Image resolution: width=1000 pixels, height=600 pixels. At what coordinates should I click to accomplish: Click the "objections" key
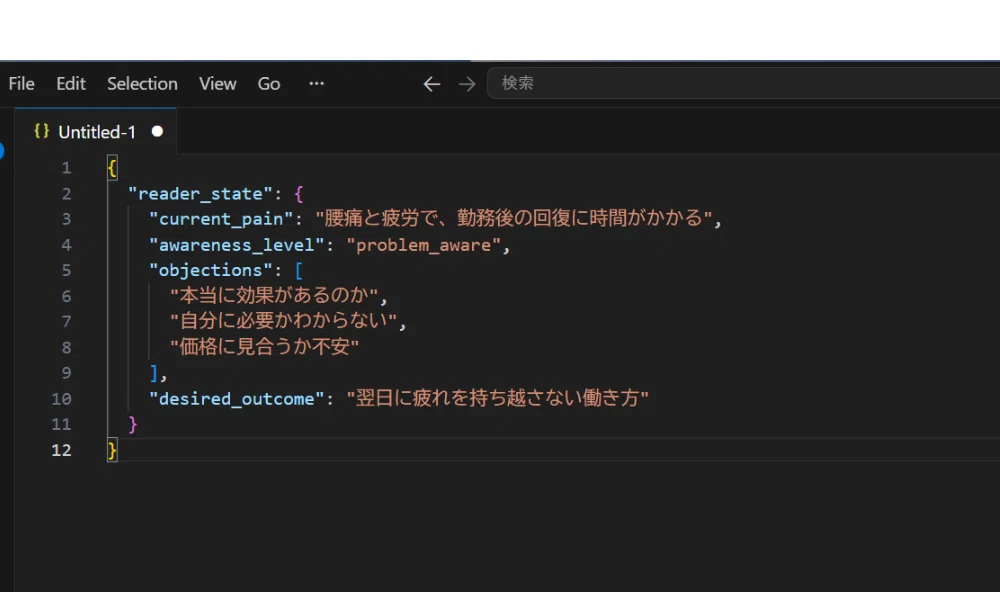coord(210,270)
